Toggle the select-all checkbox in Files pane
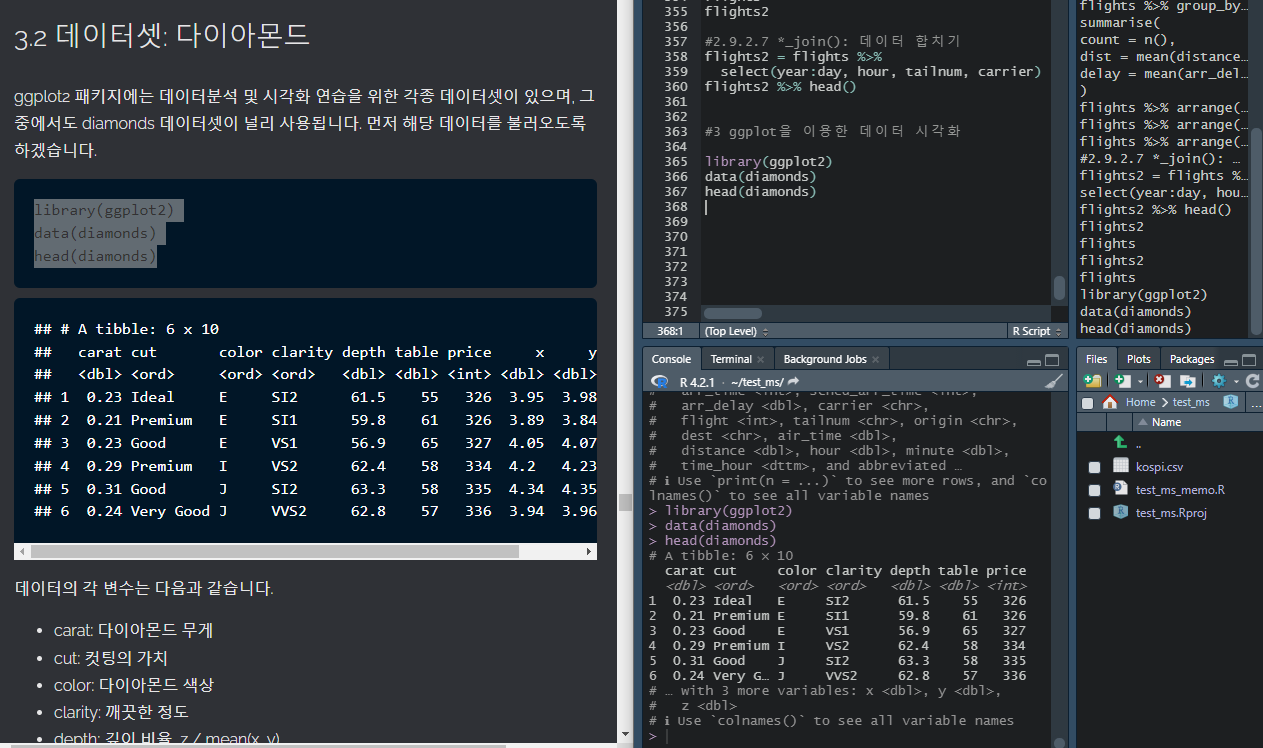1263x748 pixels. (x=1088, y=401)
